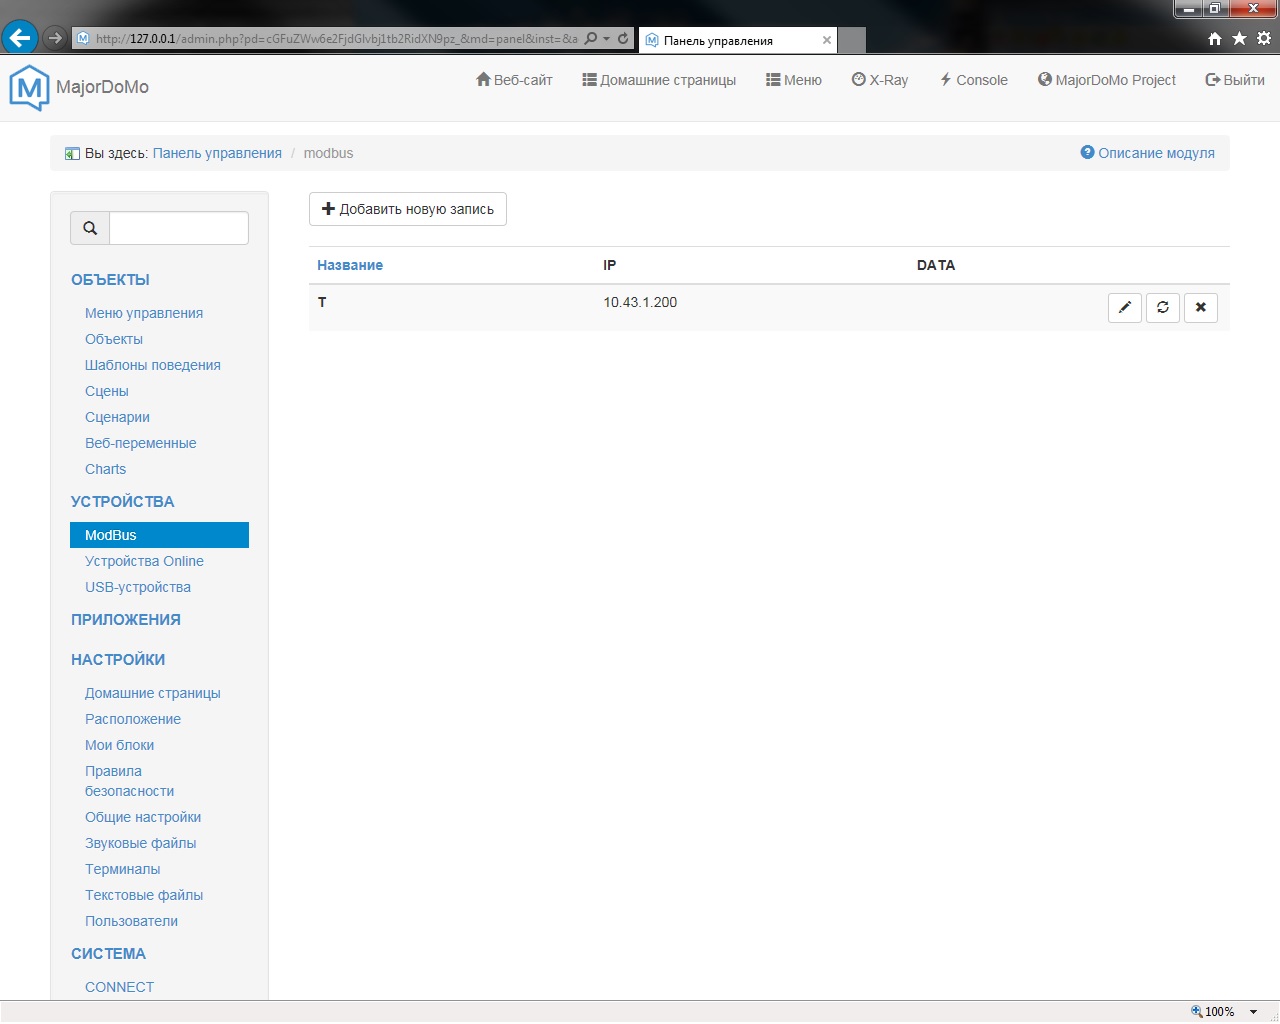Select the ОБЪЕКТЫ sidebar section
Screen dimensions: 1280x1024
(110, 280)
